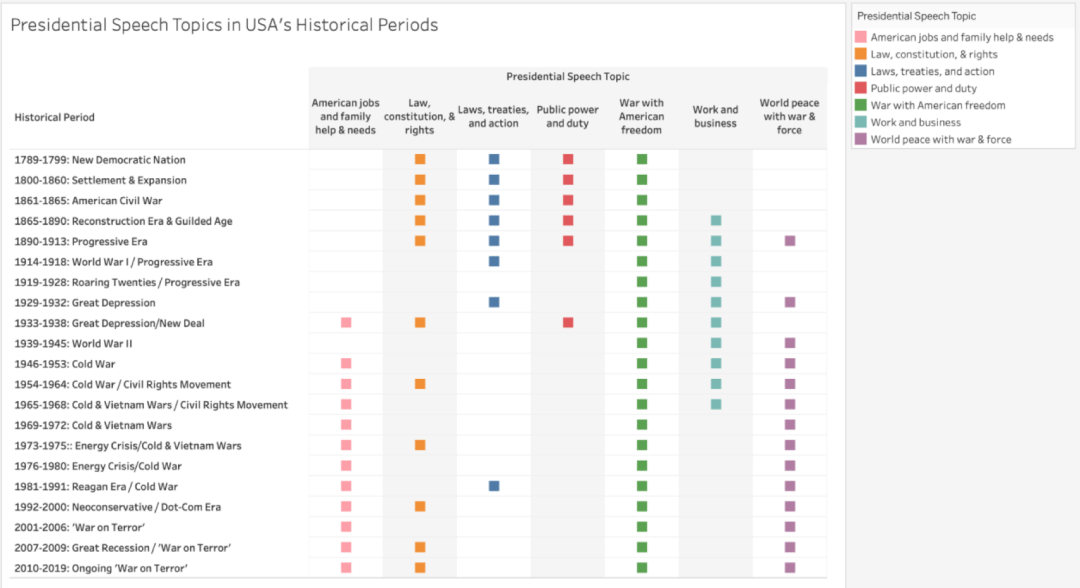Image resolution: width=1080 pixels, height=588 pixels.
Task: Select the blue mark in the 1981-1991 Reagan Era row
Action: click(494, 486)
